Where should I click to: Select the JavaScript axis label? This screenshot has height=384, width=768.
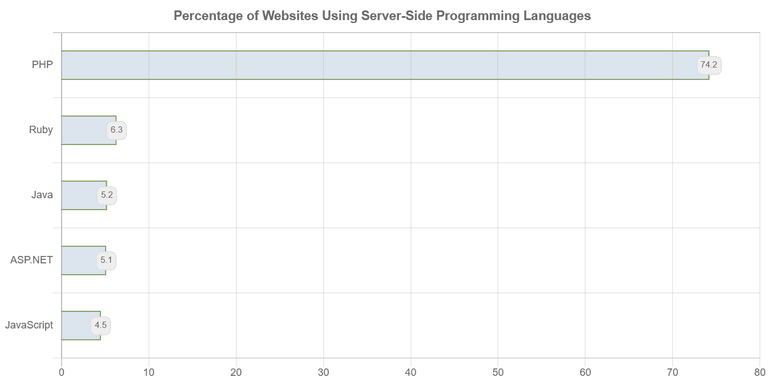pos(29,325)
